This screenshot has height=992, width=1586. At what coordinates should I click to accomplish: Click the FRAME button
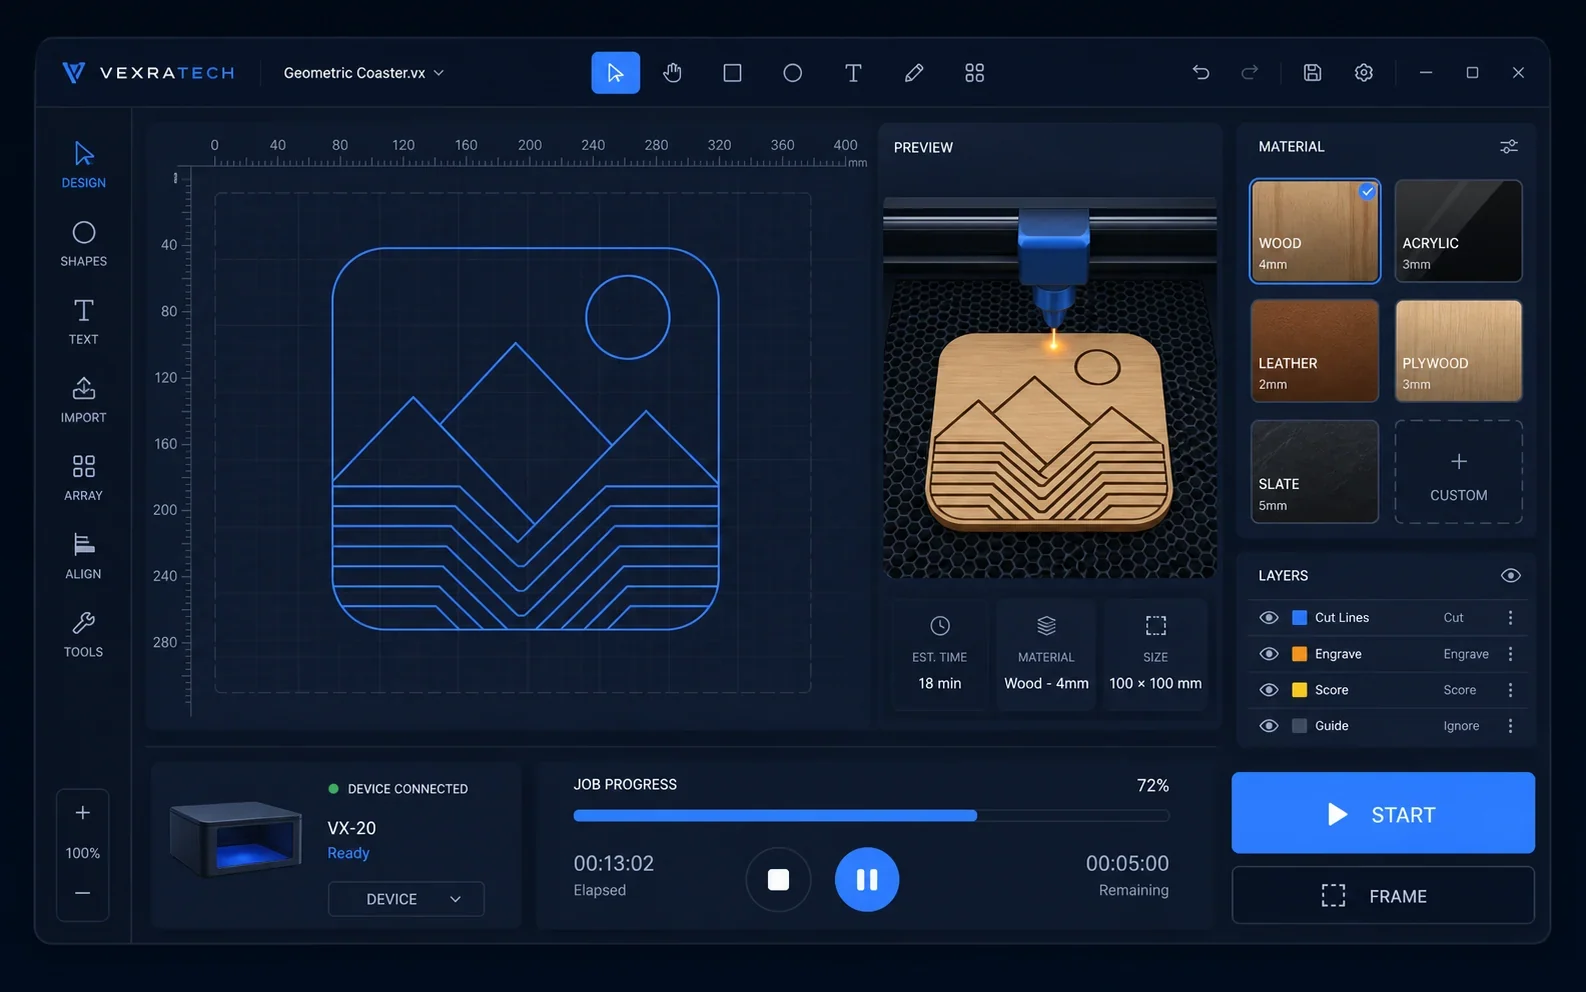[x=1383, y=896]
